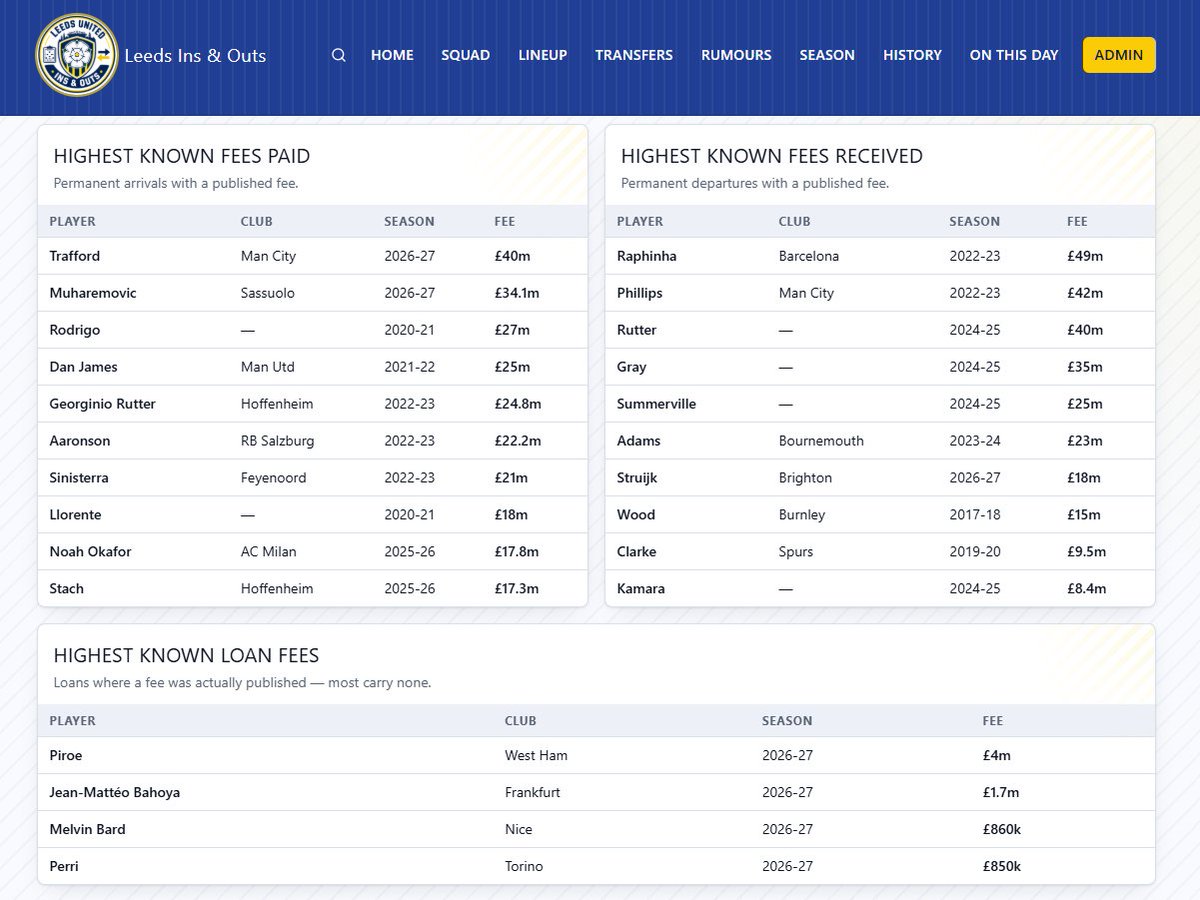Go to the HOME menu item
This screenshot has width=1200, height=900.
click(x=392, y=55)
